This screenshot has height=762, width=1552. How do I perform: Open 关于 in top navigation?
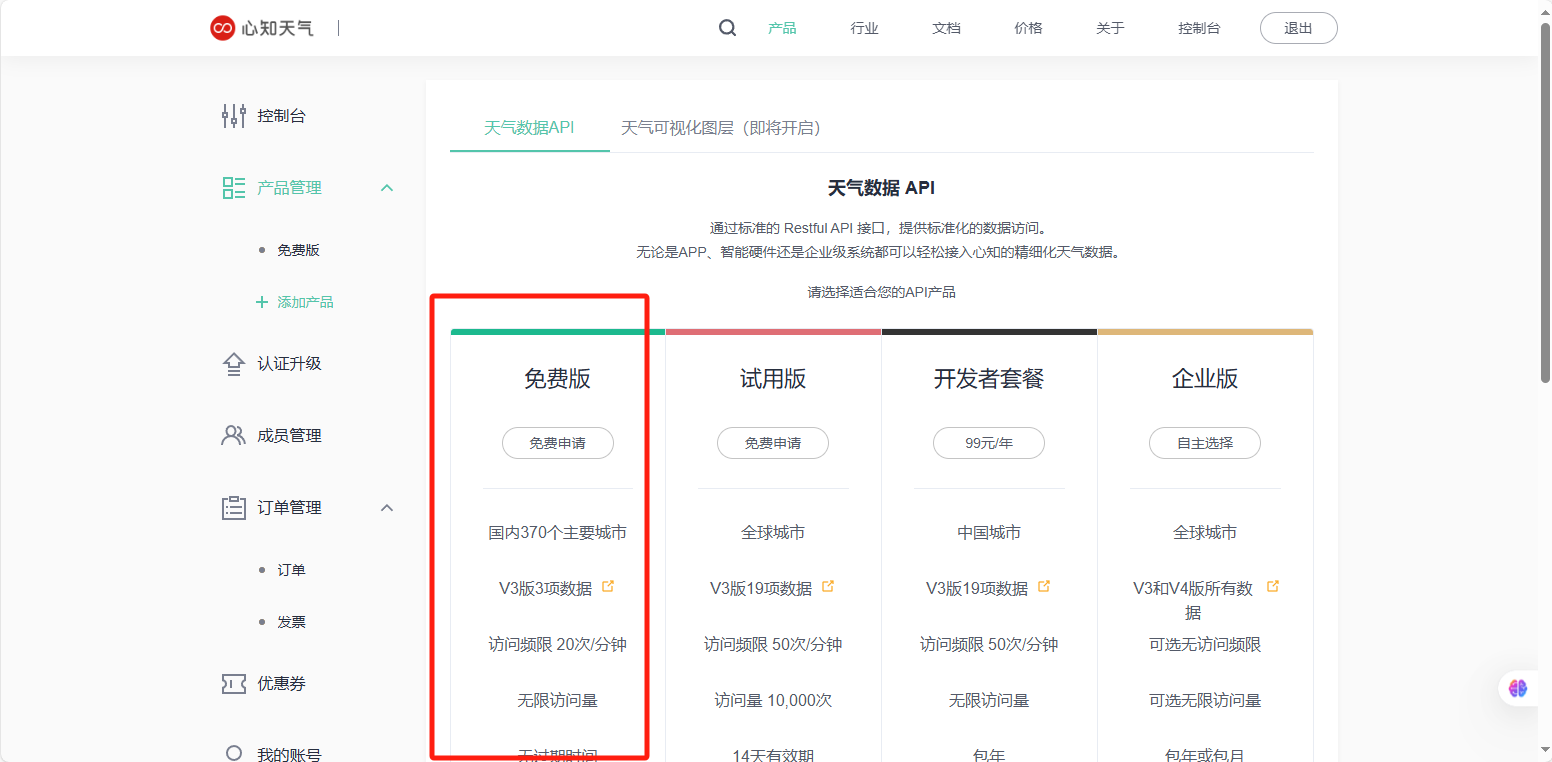pyautogui.click(x=1110, y=28)
